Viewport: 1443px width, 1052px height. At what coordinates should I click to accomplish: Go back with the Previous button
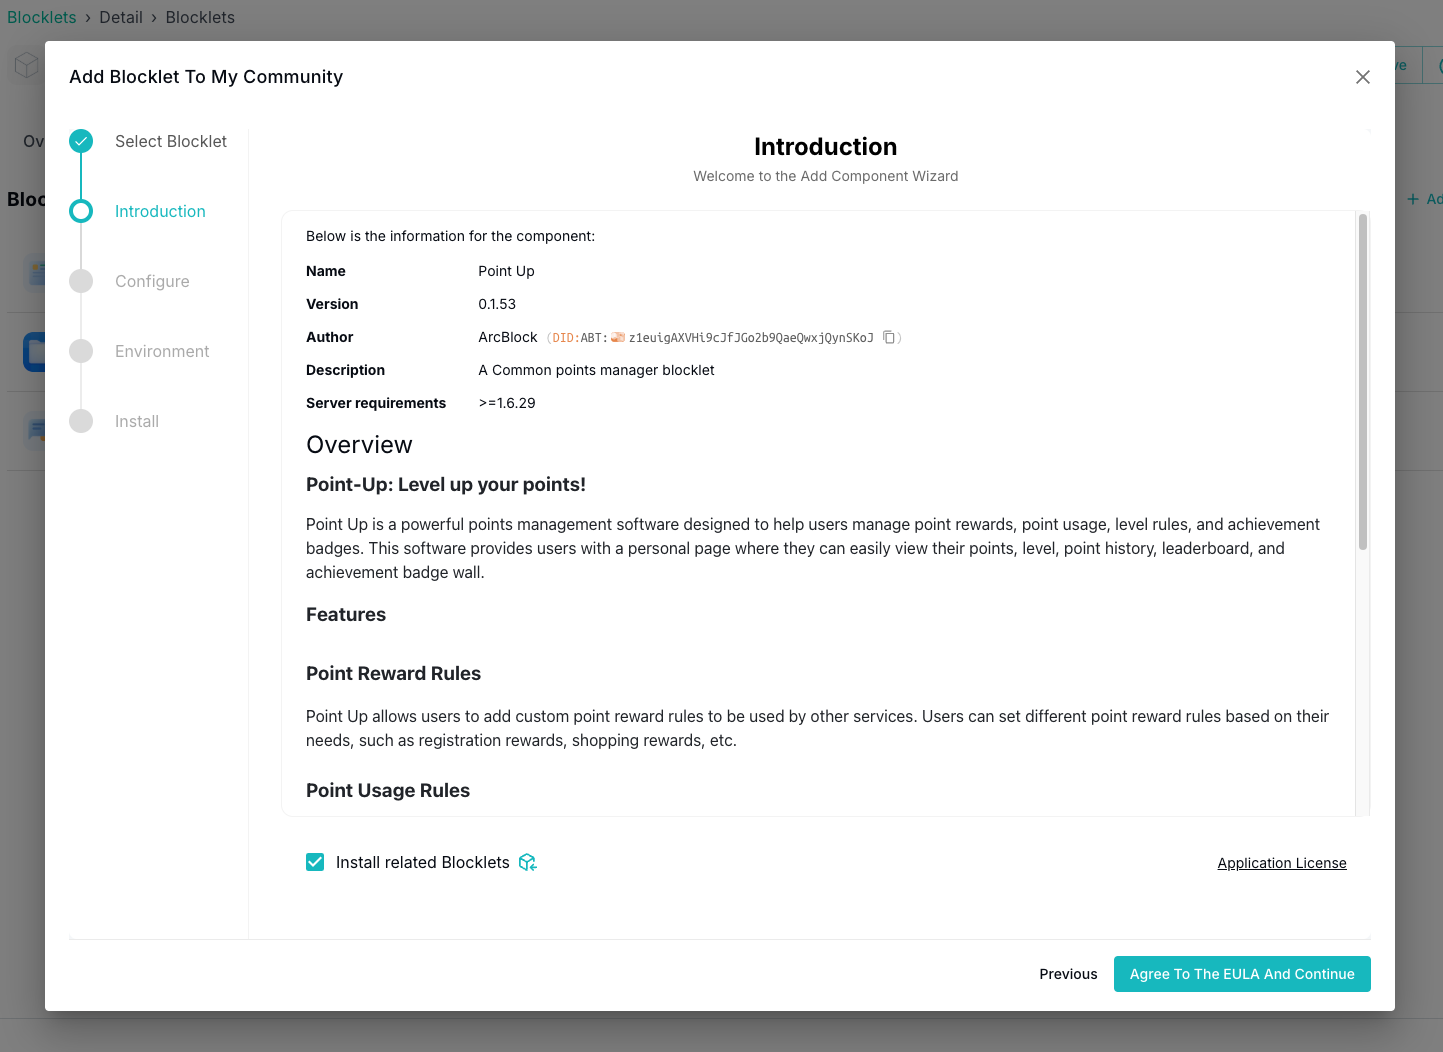(1068, 974)
